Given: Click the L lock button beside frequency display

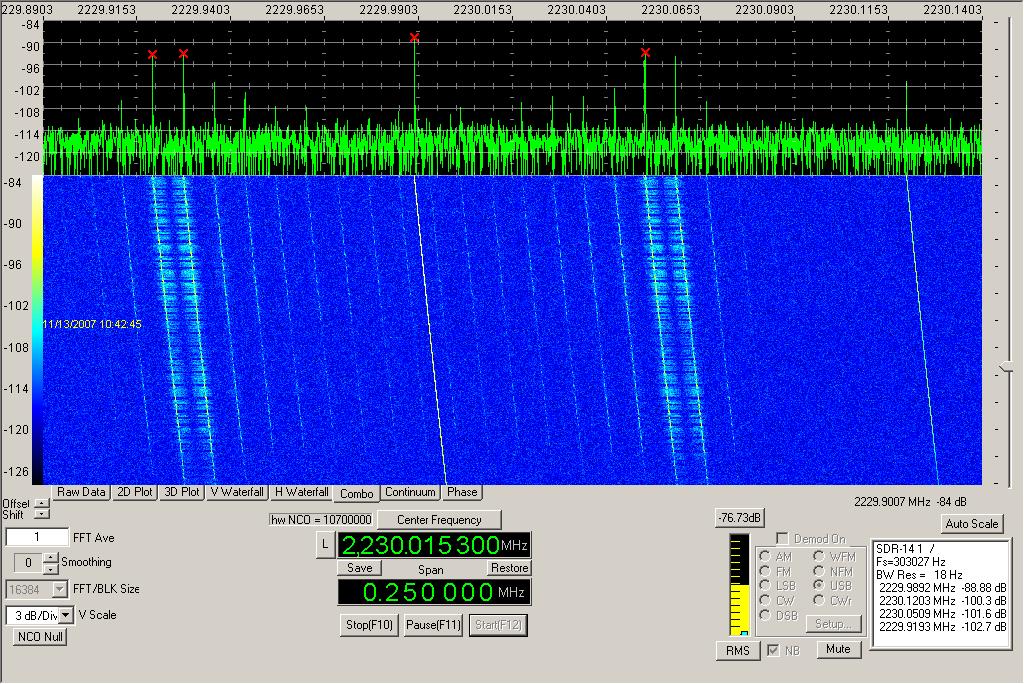Looking at the screenshot, I should [323, 544].
